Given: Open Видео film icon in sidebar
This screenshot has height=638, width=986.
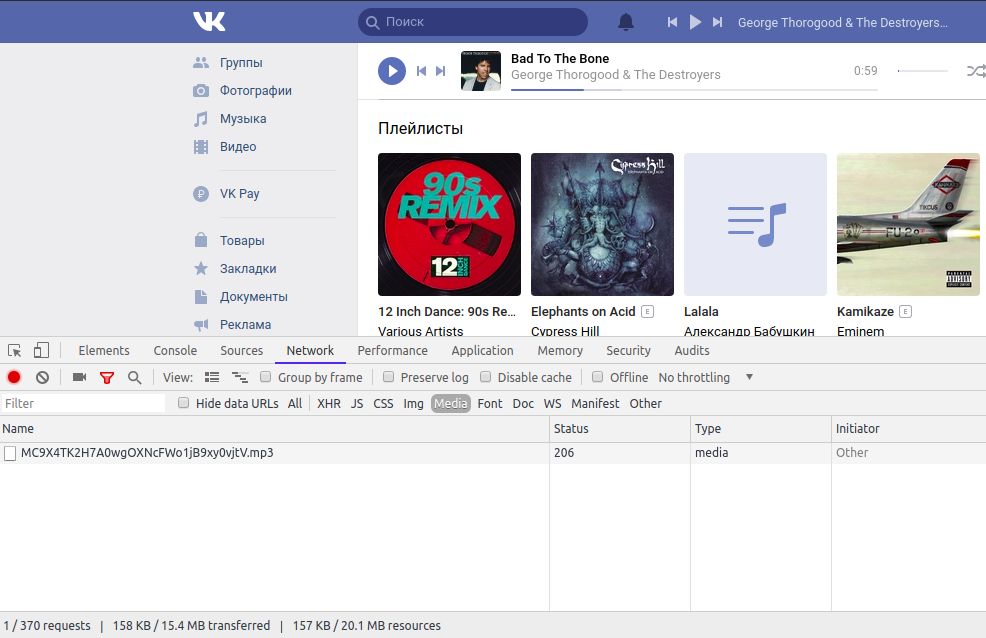Looking at the screenshot, I should pyautogui.click(x=201, y=146).
